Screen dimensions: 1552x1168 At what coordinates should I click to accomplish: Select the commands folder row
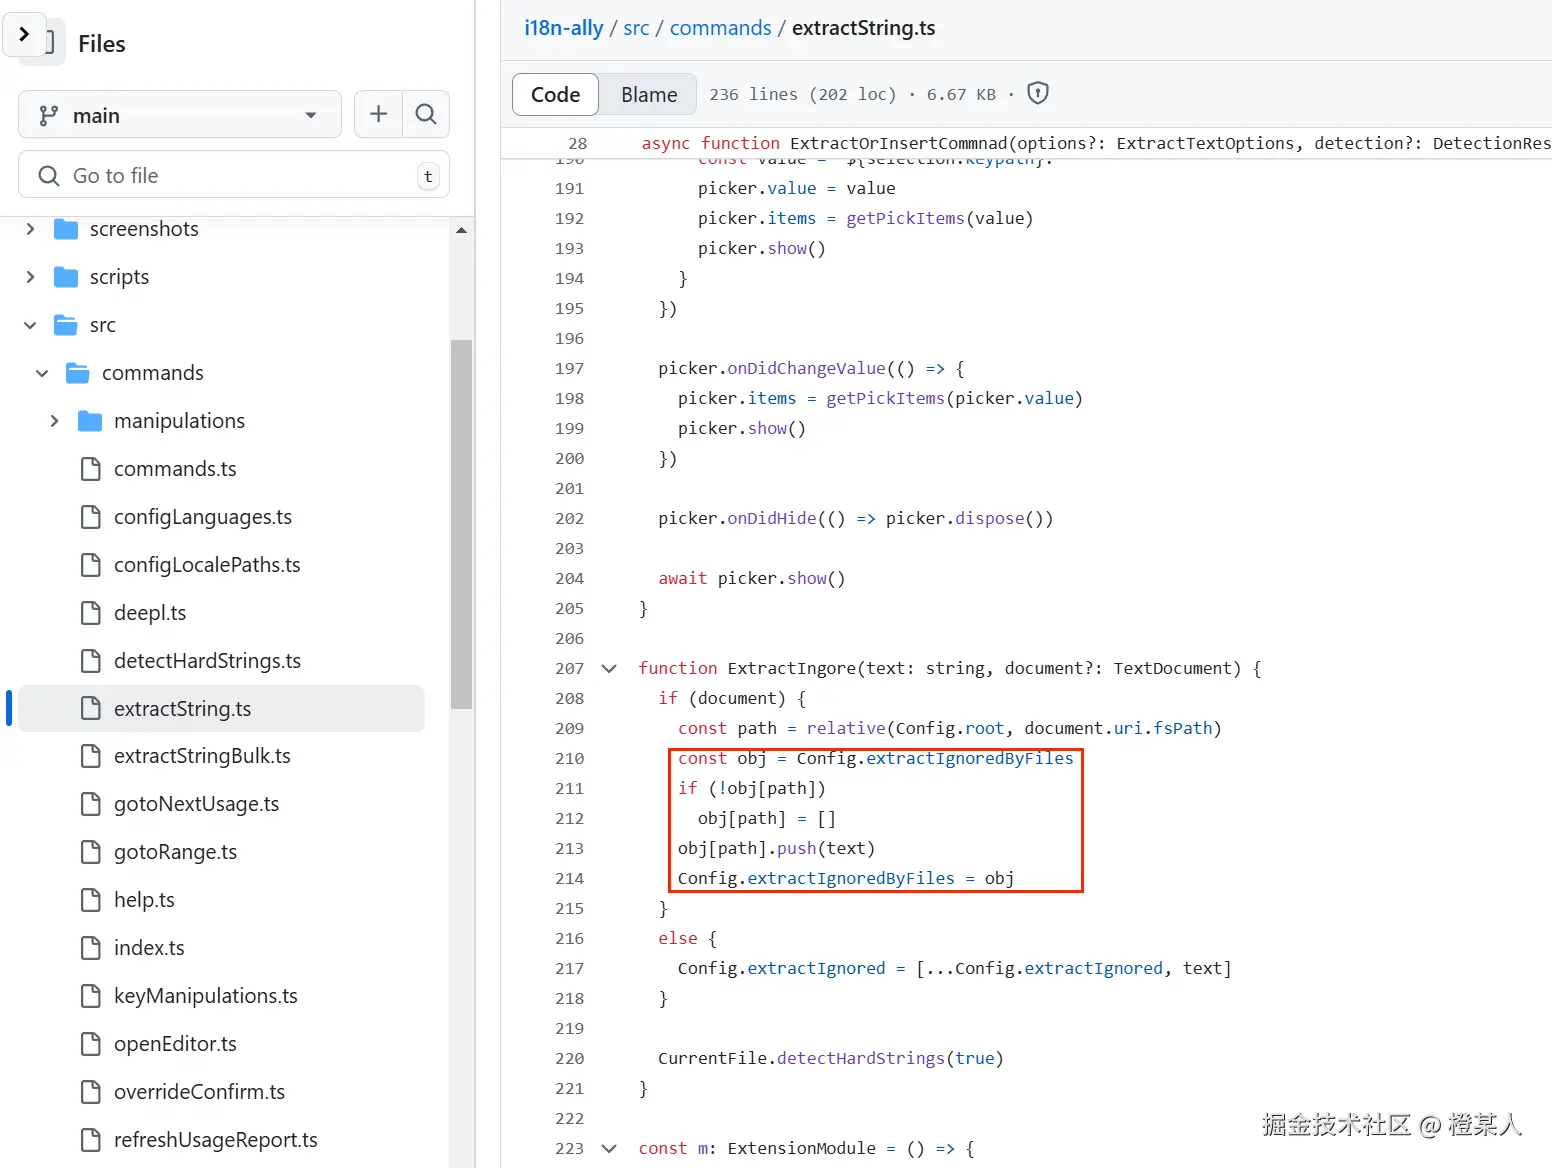coord(222,373)
